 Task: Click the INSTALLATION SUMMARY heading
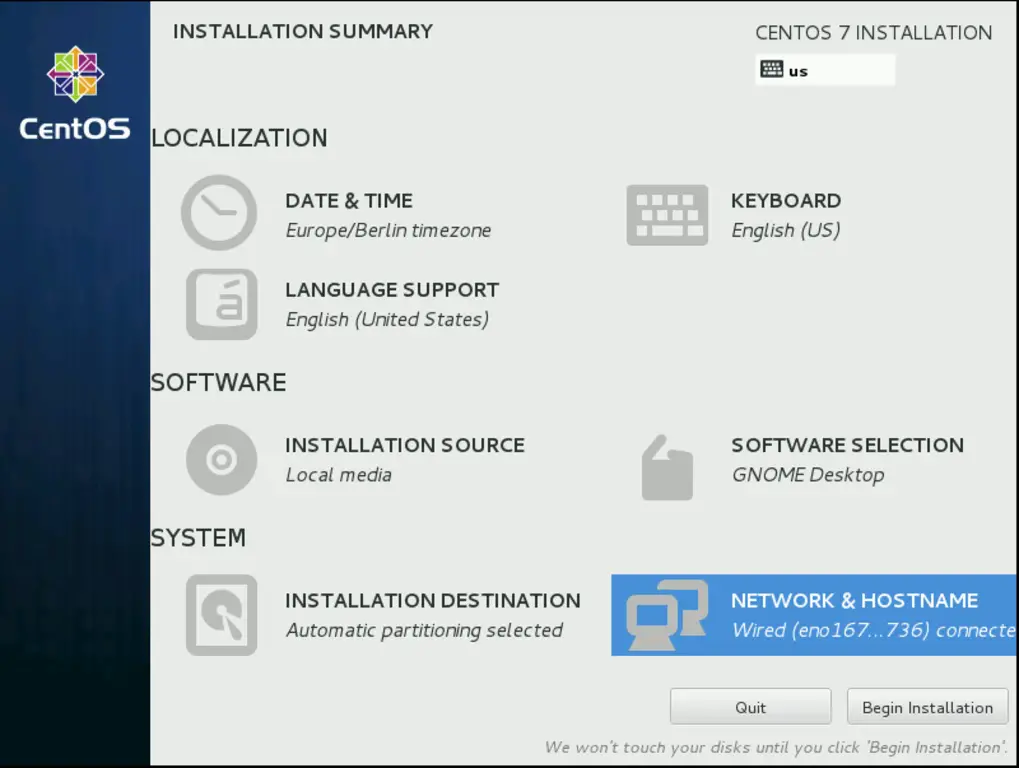click(303, 31)
